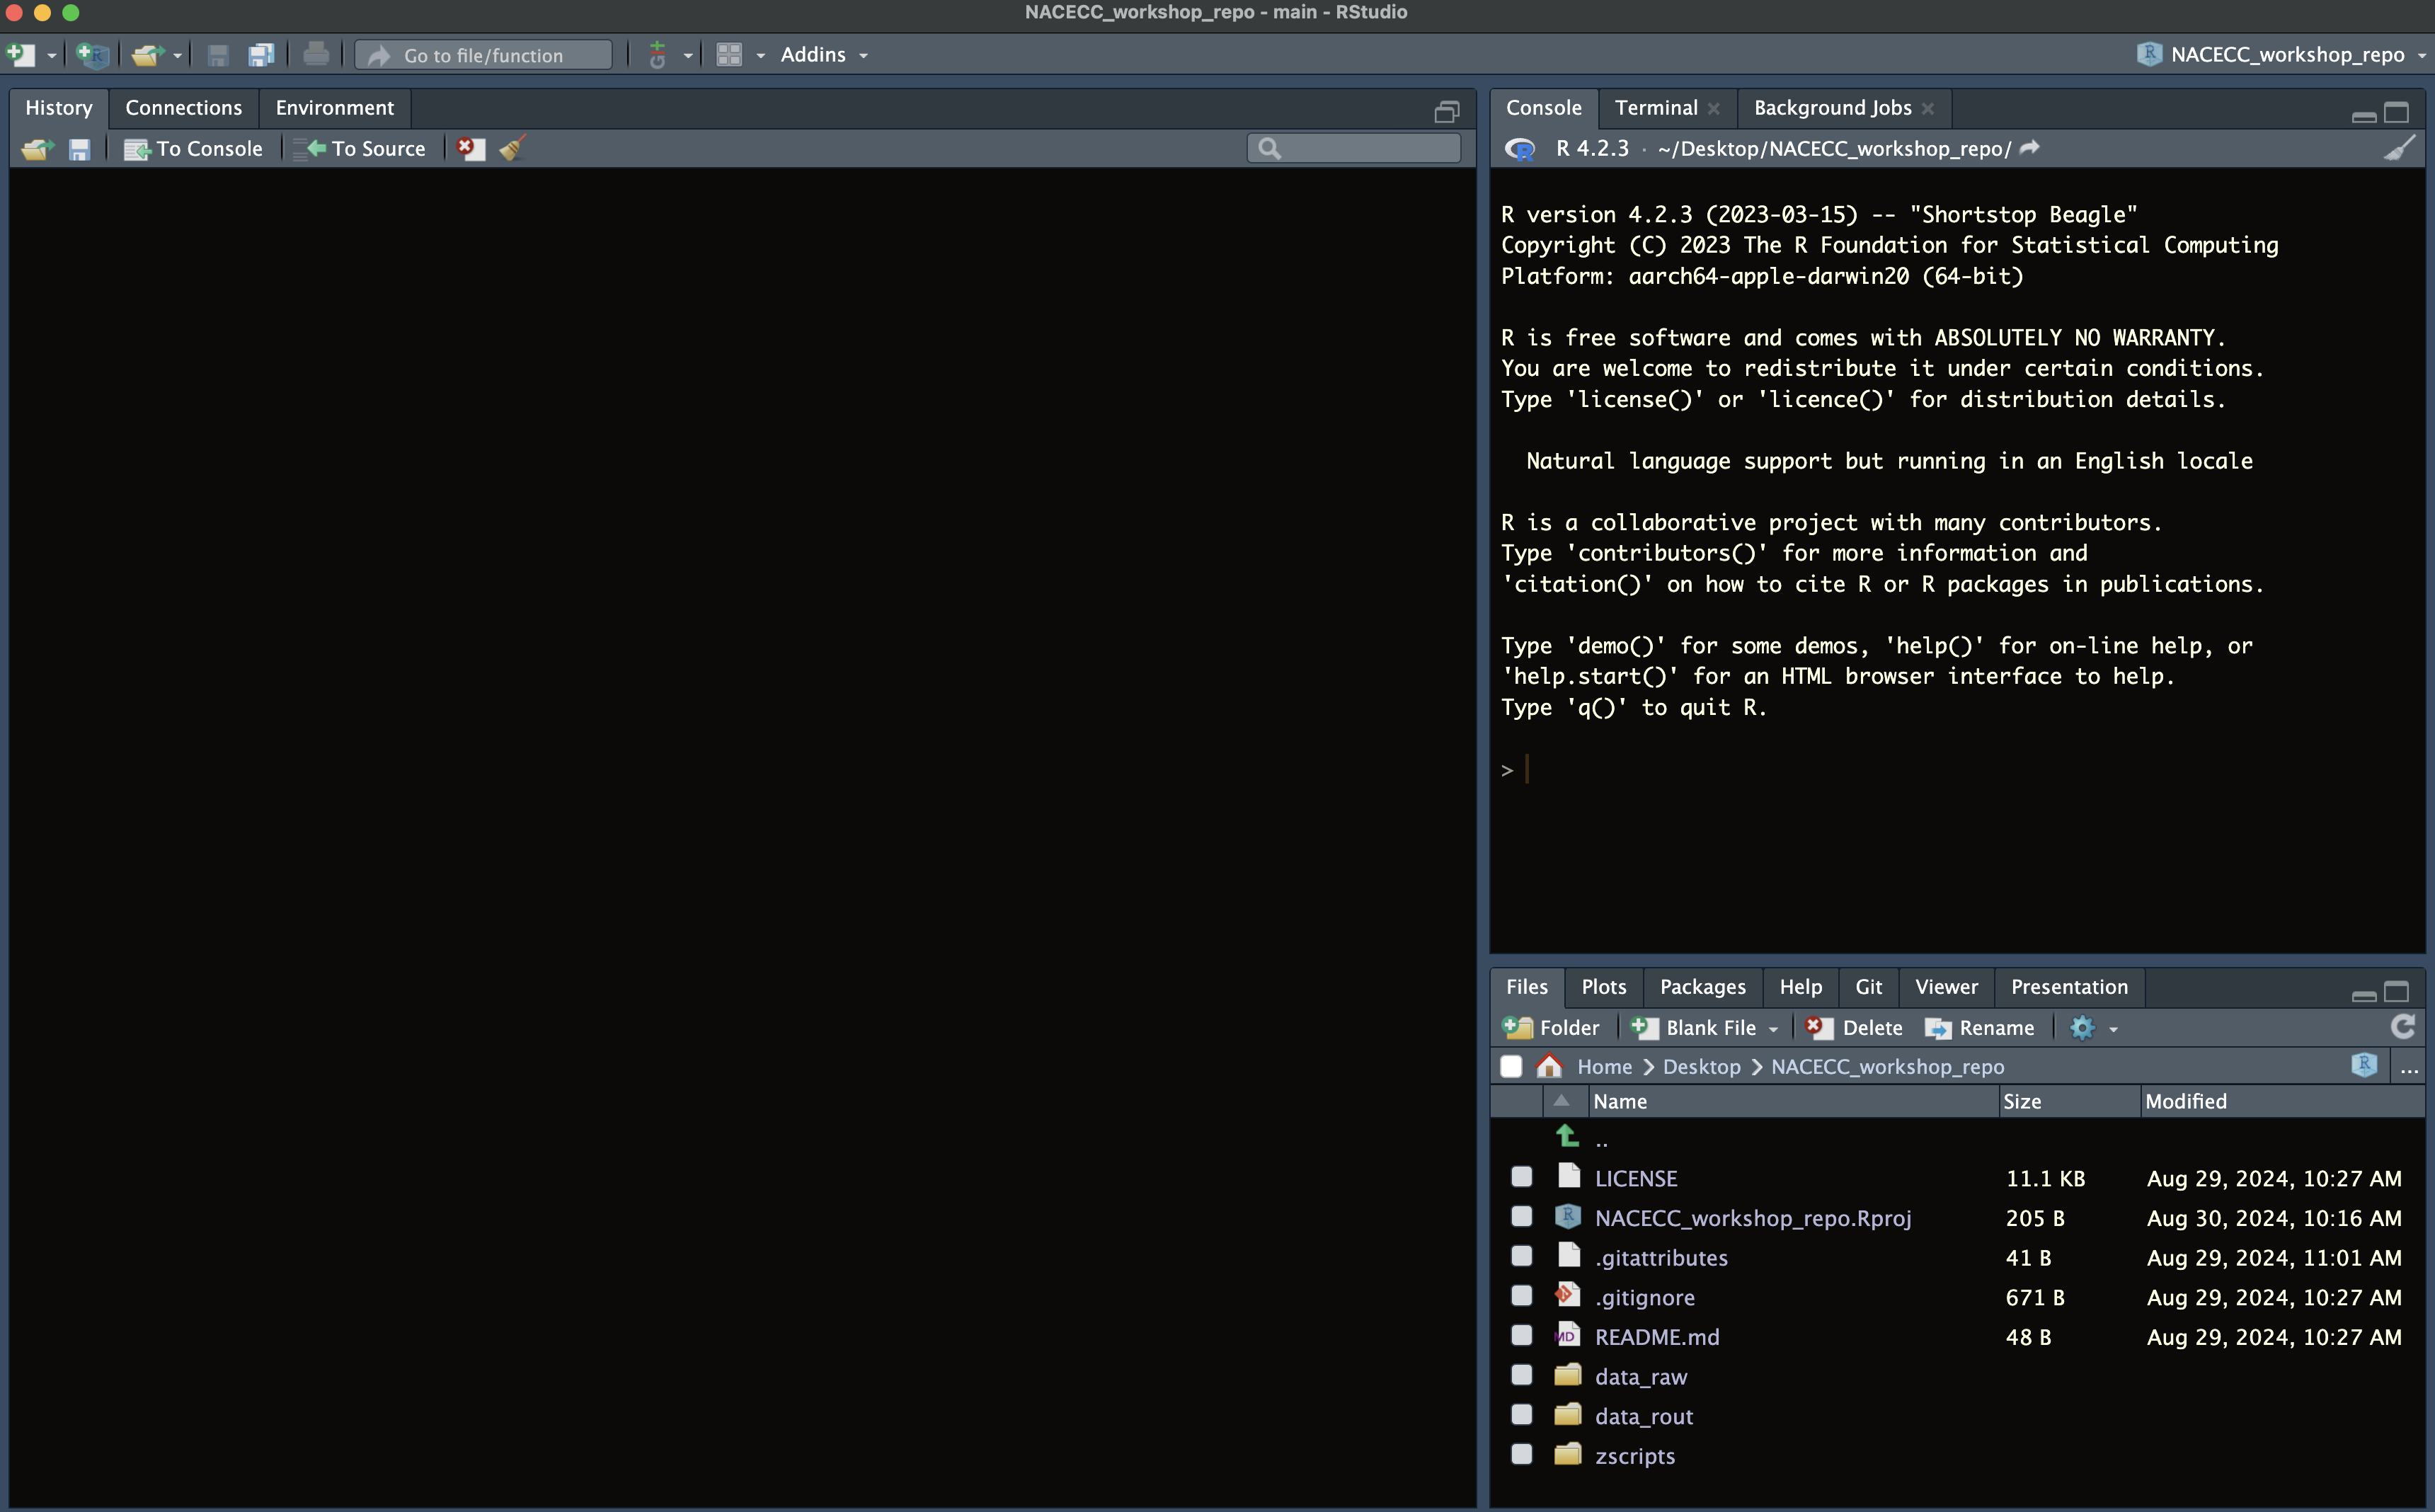The image size is (2435, 1512).
Task: Click the Git version control toolbar icon
Action: click(657, 55)
